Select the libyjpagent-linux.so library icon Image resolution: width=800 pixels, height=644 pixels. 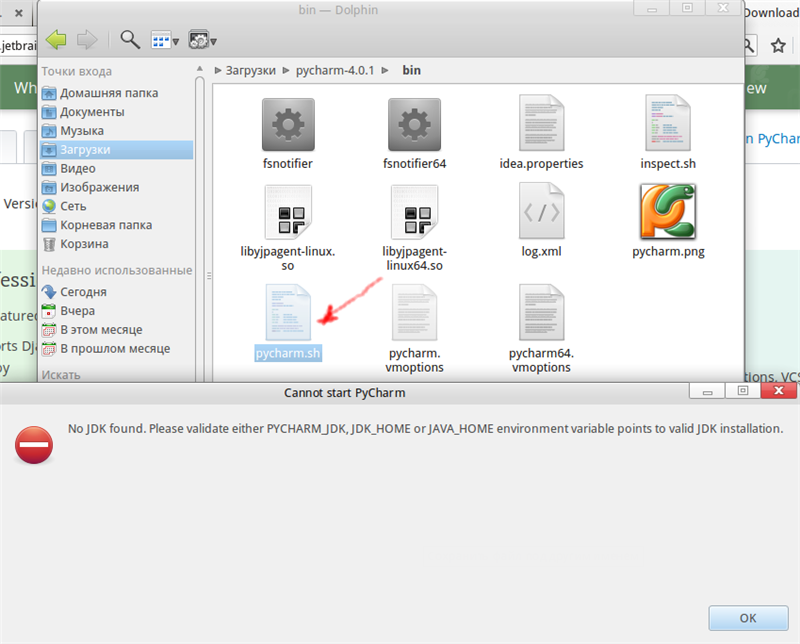point(288,212)
